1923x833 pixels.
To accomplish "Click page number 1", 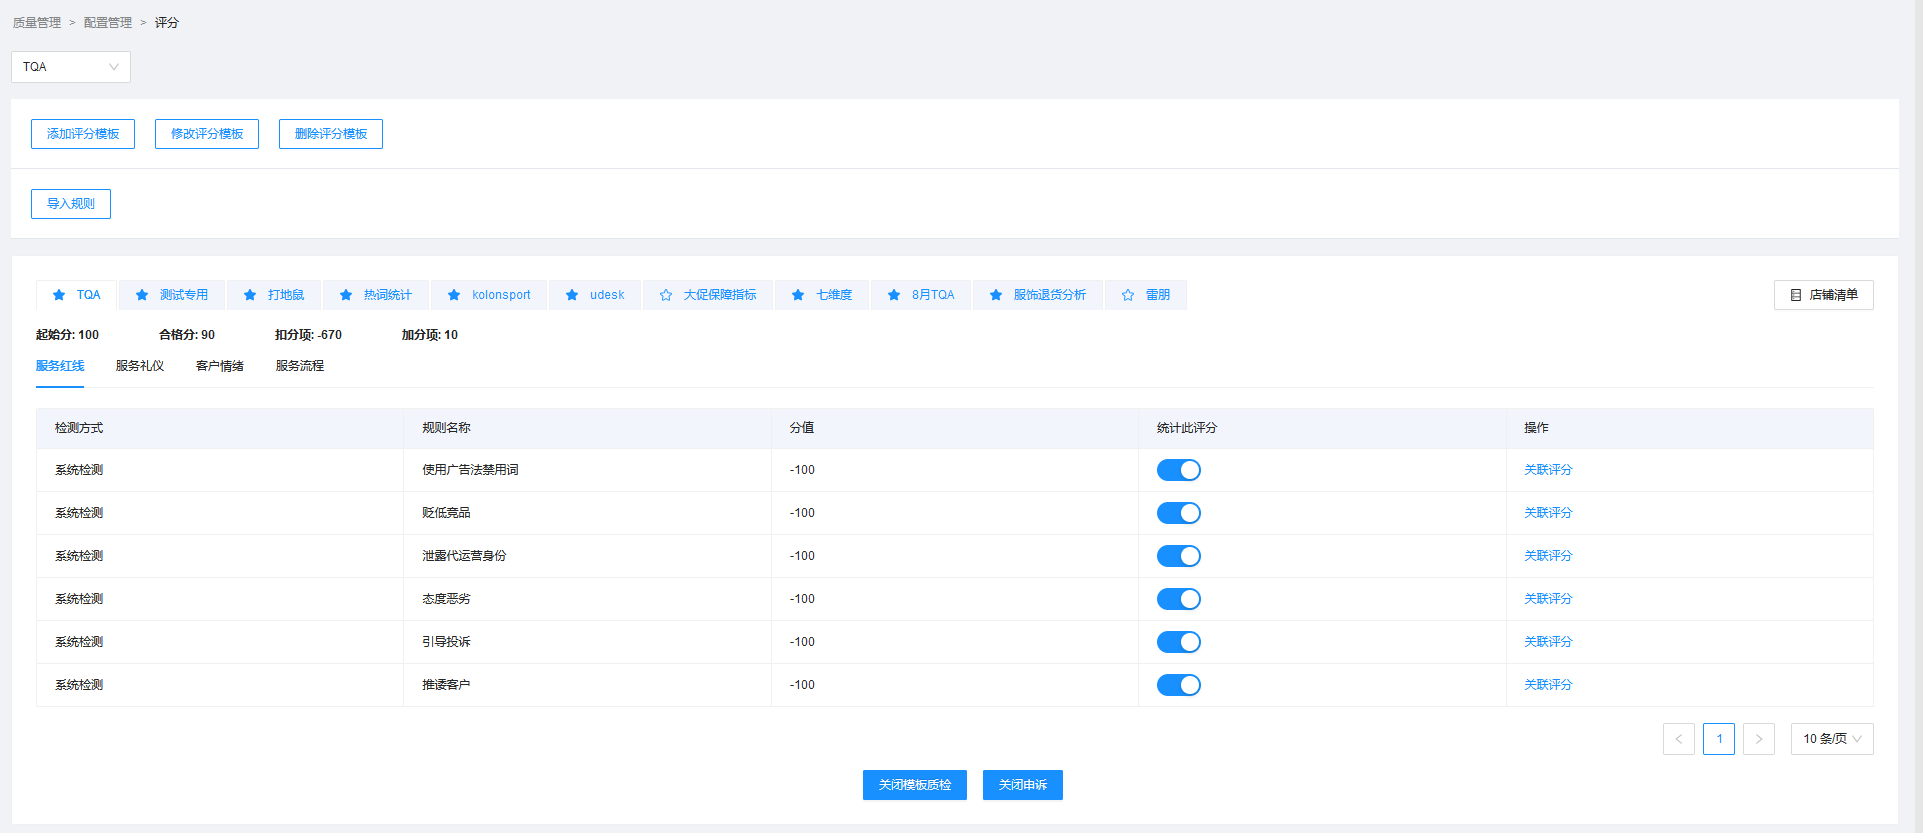I will [x=1719, y=739].
